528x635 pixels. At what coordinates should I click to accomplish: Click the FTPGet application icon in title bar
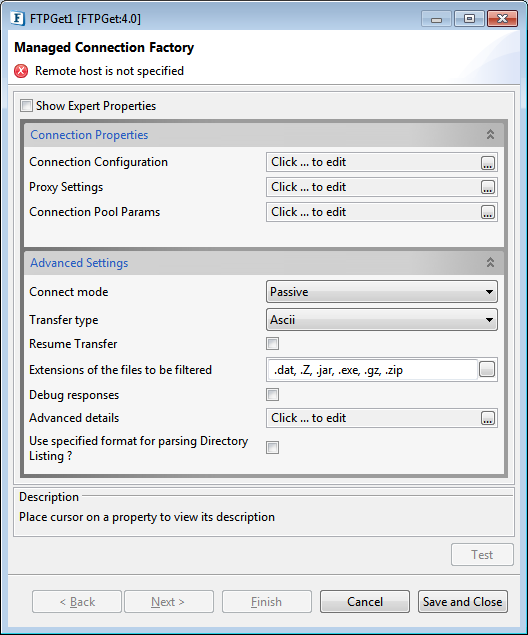18,19
